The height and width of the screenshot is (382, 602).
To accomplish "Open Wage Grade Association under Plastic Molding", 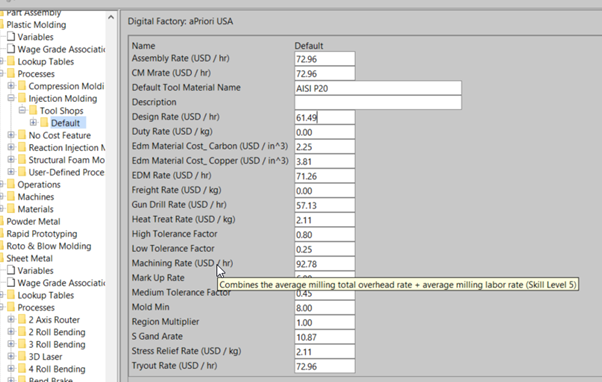I will 56,49.
